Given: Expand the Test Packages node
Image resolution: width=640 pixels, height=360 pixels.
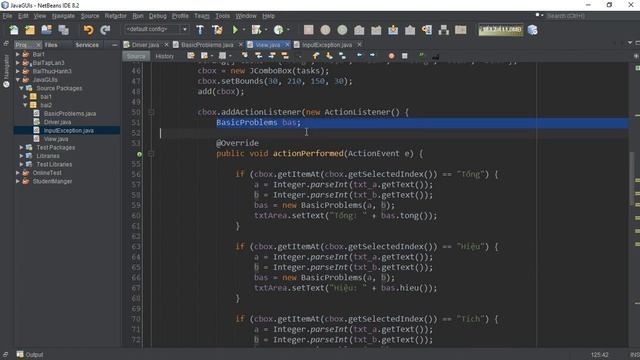Looking at the screenshot, I should pos(21,147).
